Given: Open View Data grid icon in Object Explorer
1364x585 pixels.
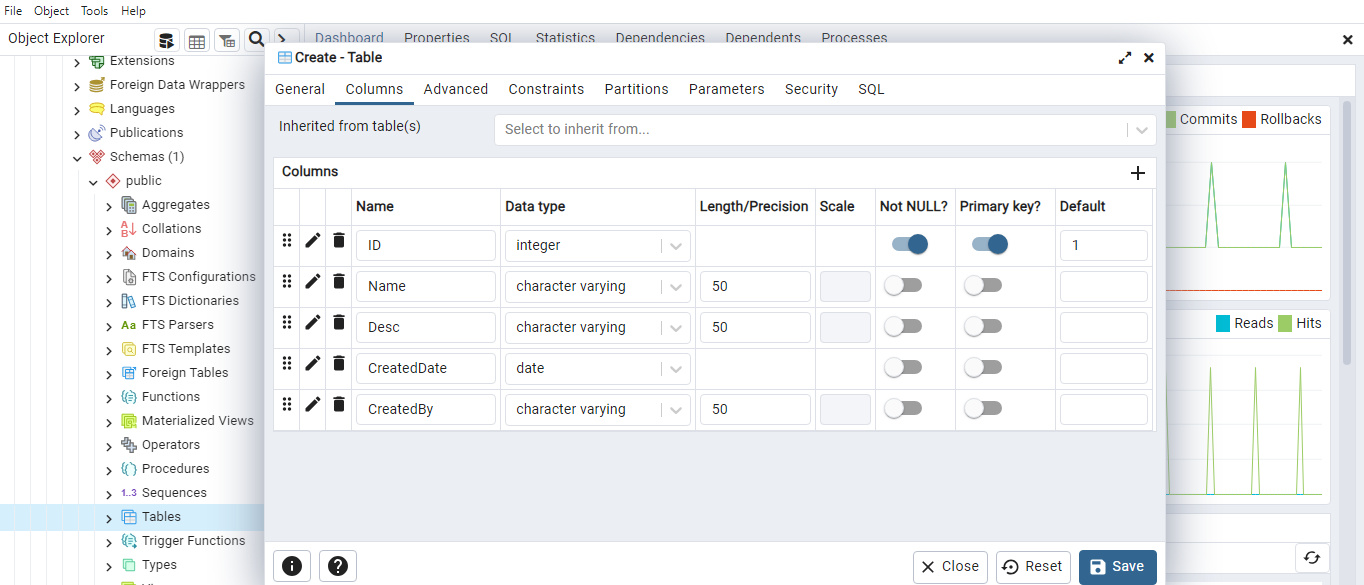Looking at the screenshot, I should click(x=197, y=40).
